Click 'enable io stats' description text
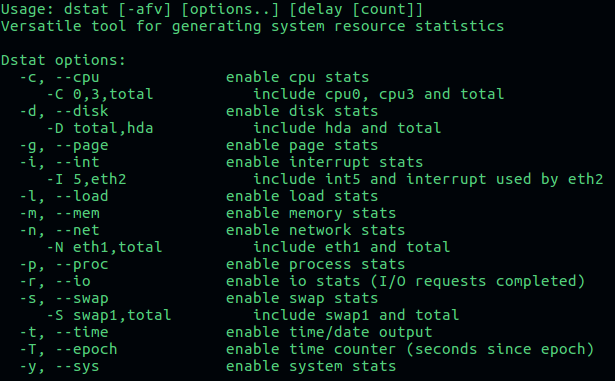 [x=293, y=281]
